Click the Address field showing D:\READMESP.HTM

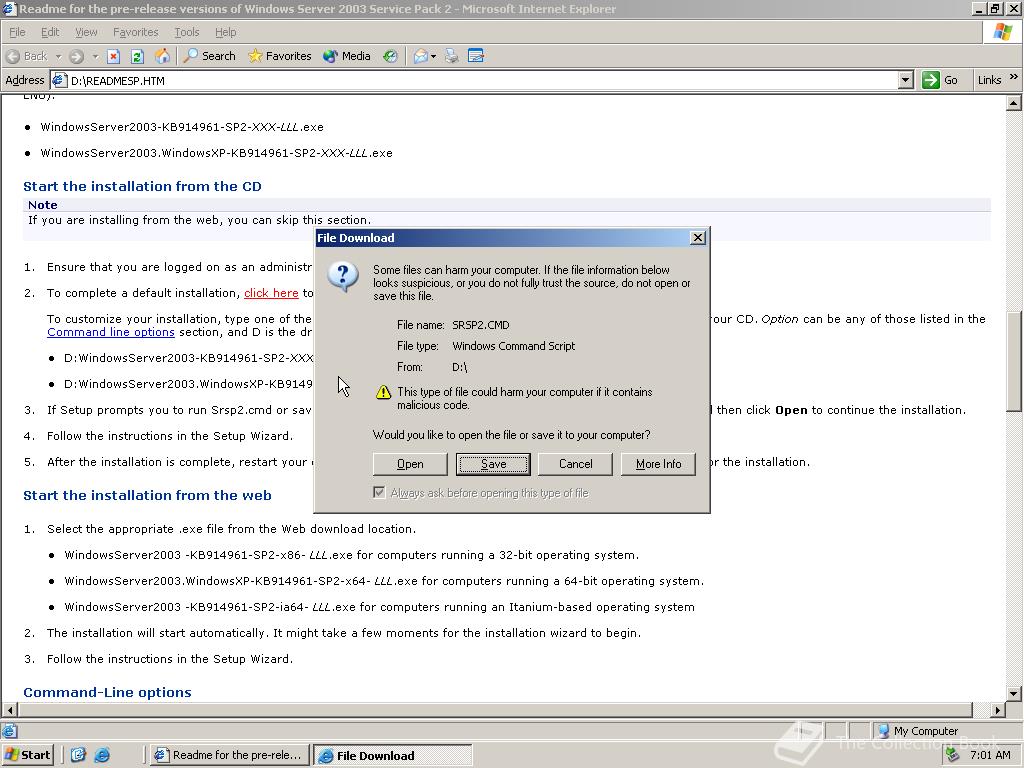[482, 80]
